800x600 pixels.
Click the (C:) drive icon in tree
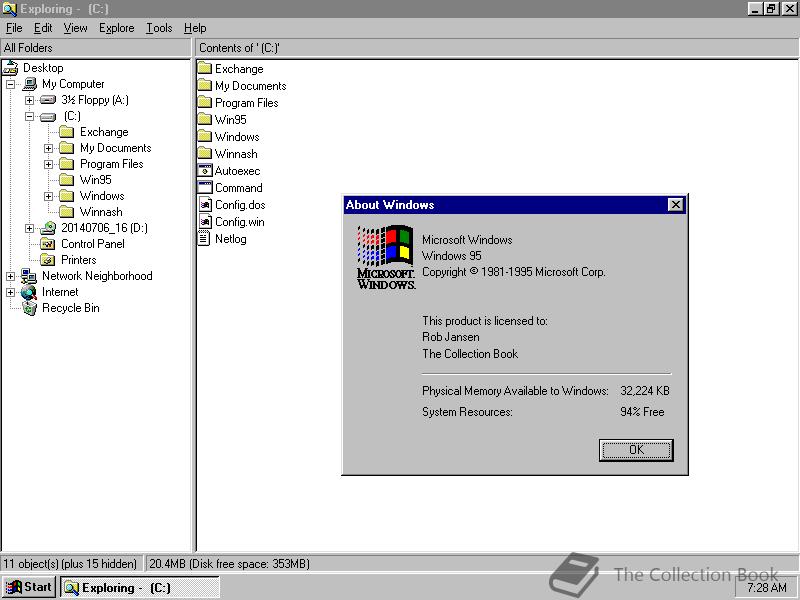(48, 116)
